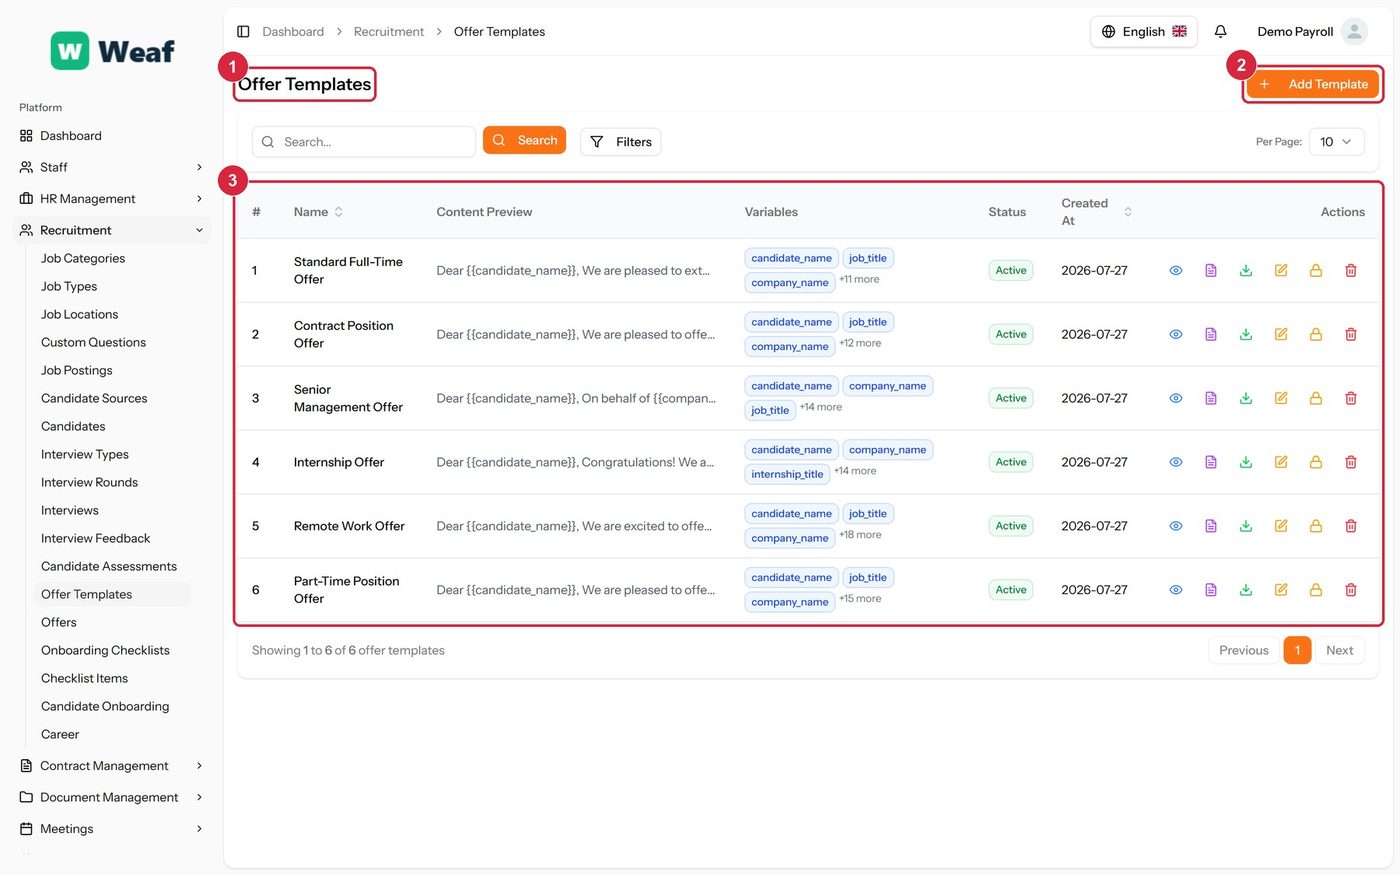This screenshot has width=1400, height=875.
Task: View Contract Position Offer with eye icon
Action: coord(1176,335)
